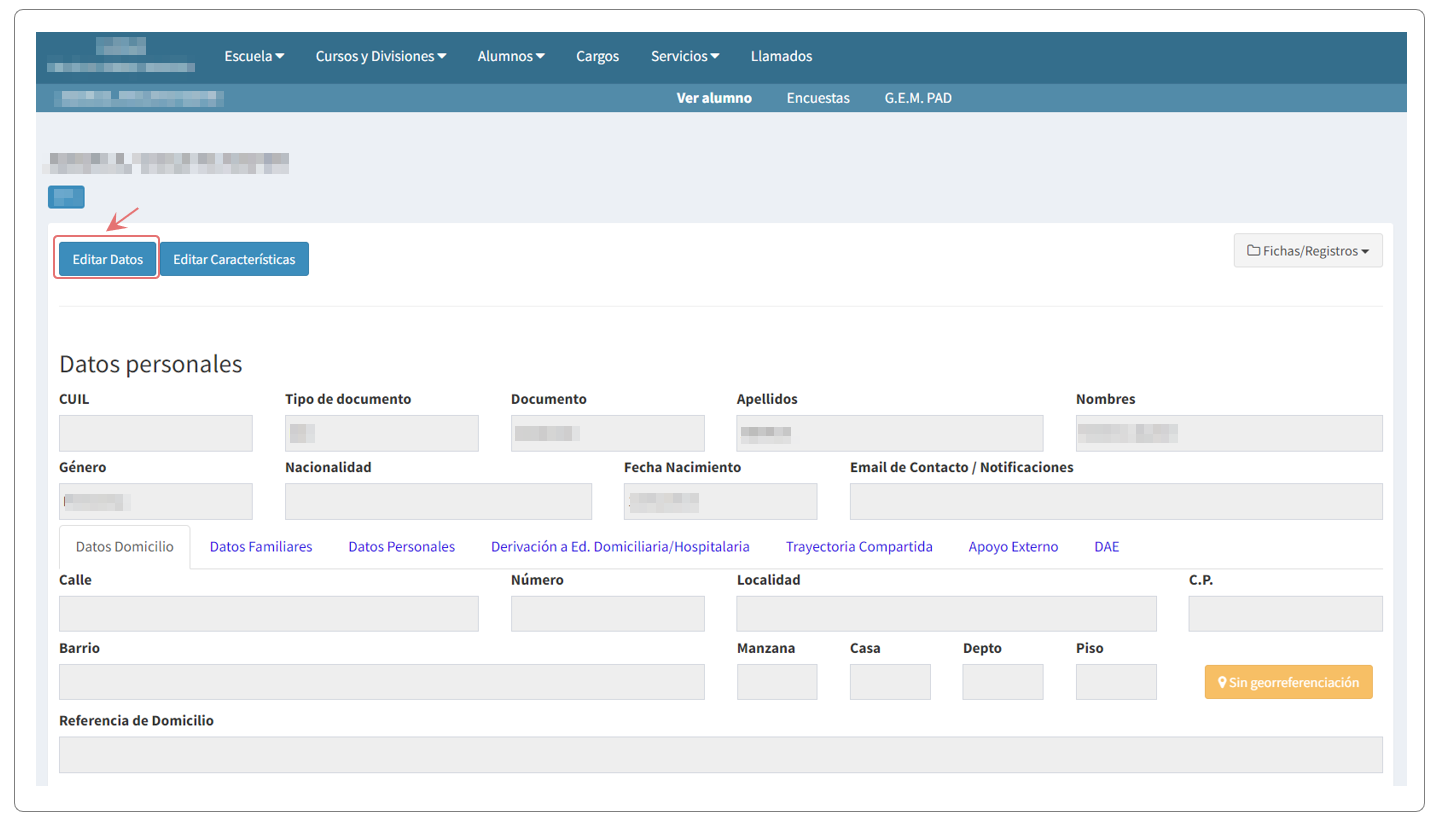Open the Trayectoria Compartida tab
Screen dimensions: 1440x828
pos(859,547)
